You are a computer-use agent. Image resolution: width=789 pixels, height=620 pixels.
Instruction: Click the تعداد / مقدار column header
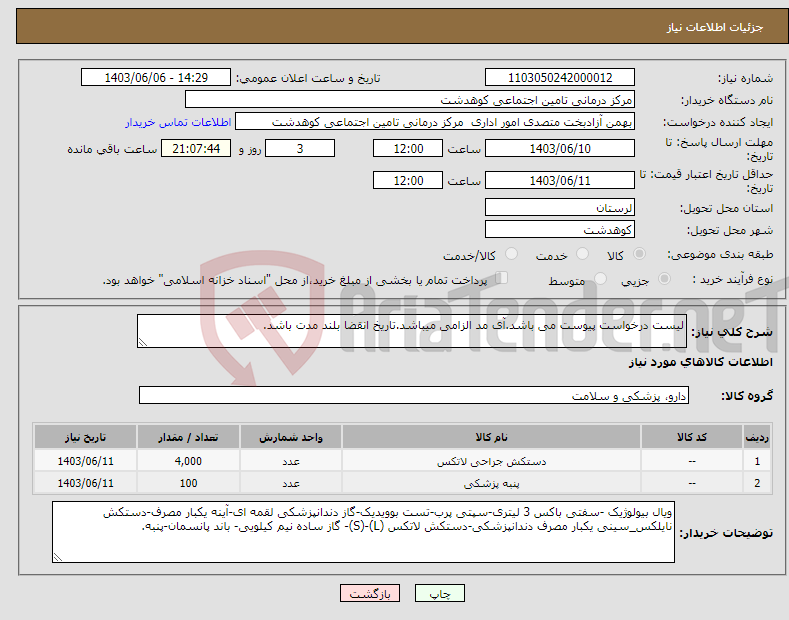point(188,437)
